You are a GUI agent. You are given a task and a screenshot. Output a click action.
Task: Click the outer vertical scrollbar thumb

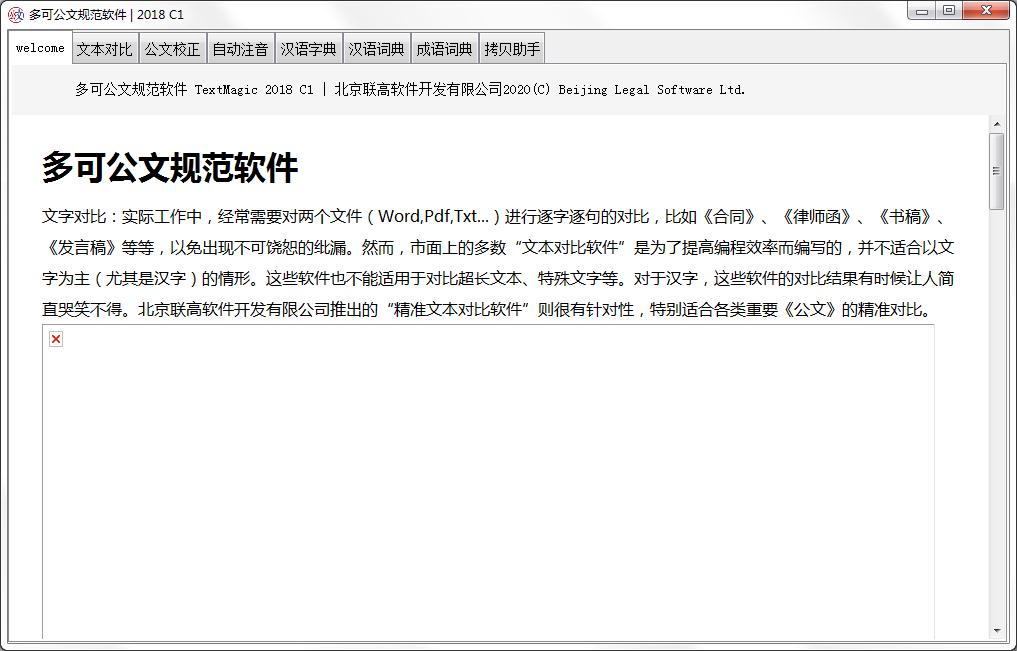pyautogui.click(x=996, y=170)
